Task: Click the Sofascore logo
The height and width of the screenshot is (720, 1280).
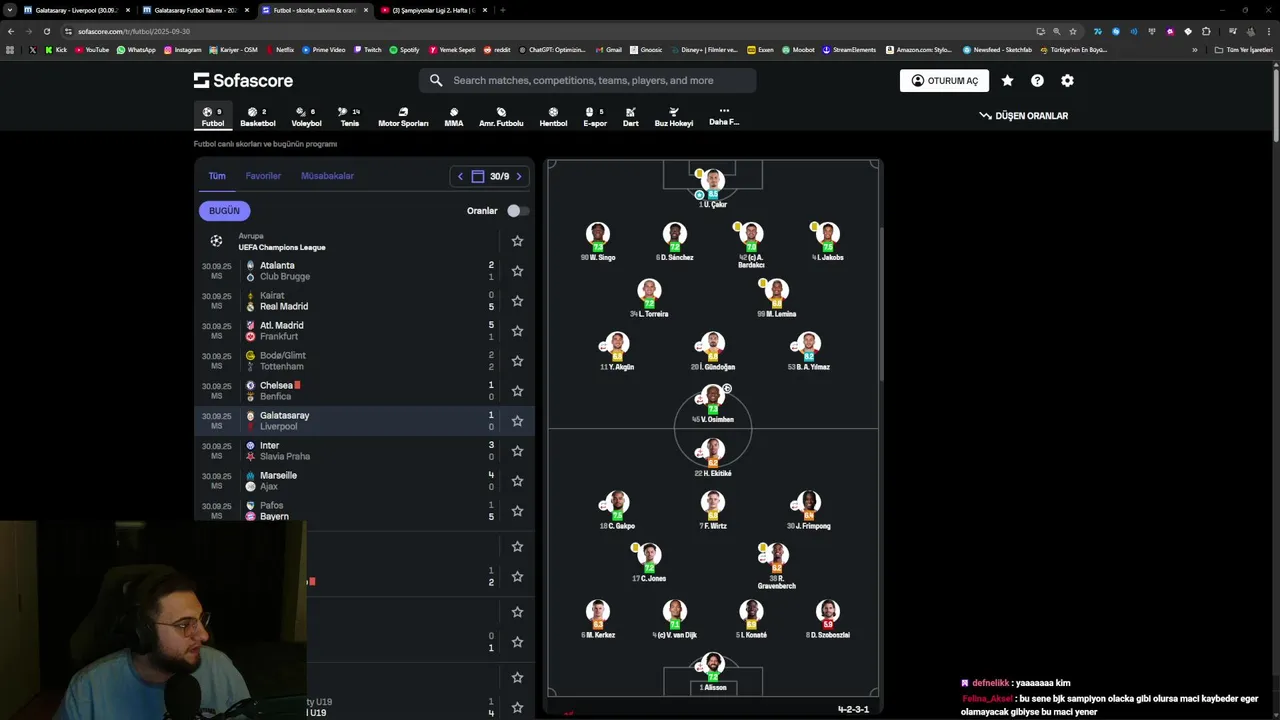Action: point(243,80)
